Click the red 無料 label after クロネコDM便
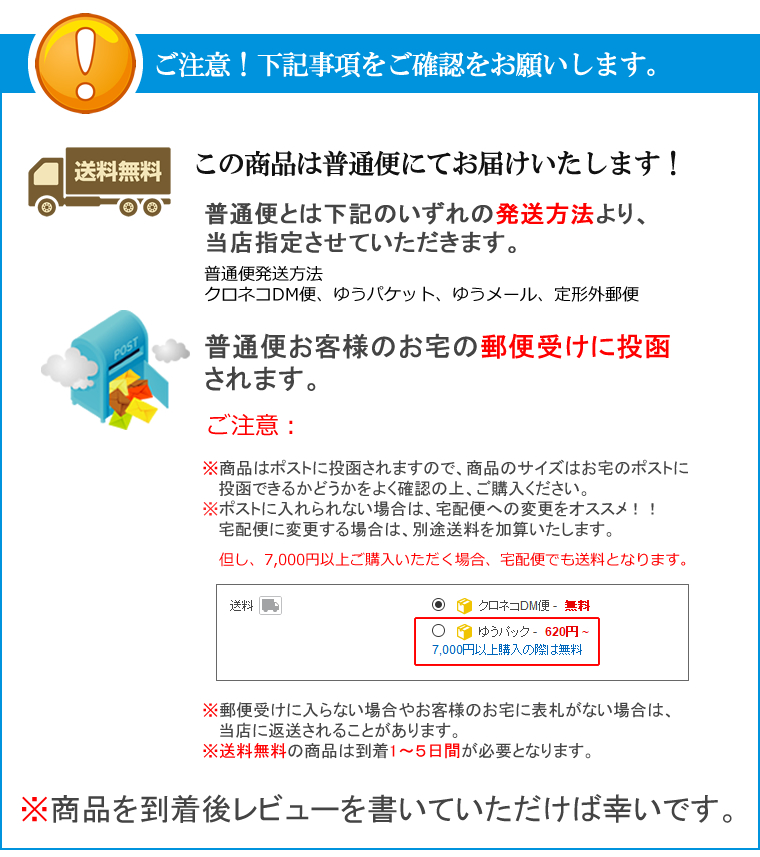 (x=577, y=606)
